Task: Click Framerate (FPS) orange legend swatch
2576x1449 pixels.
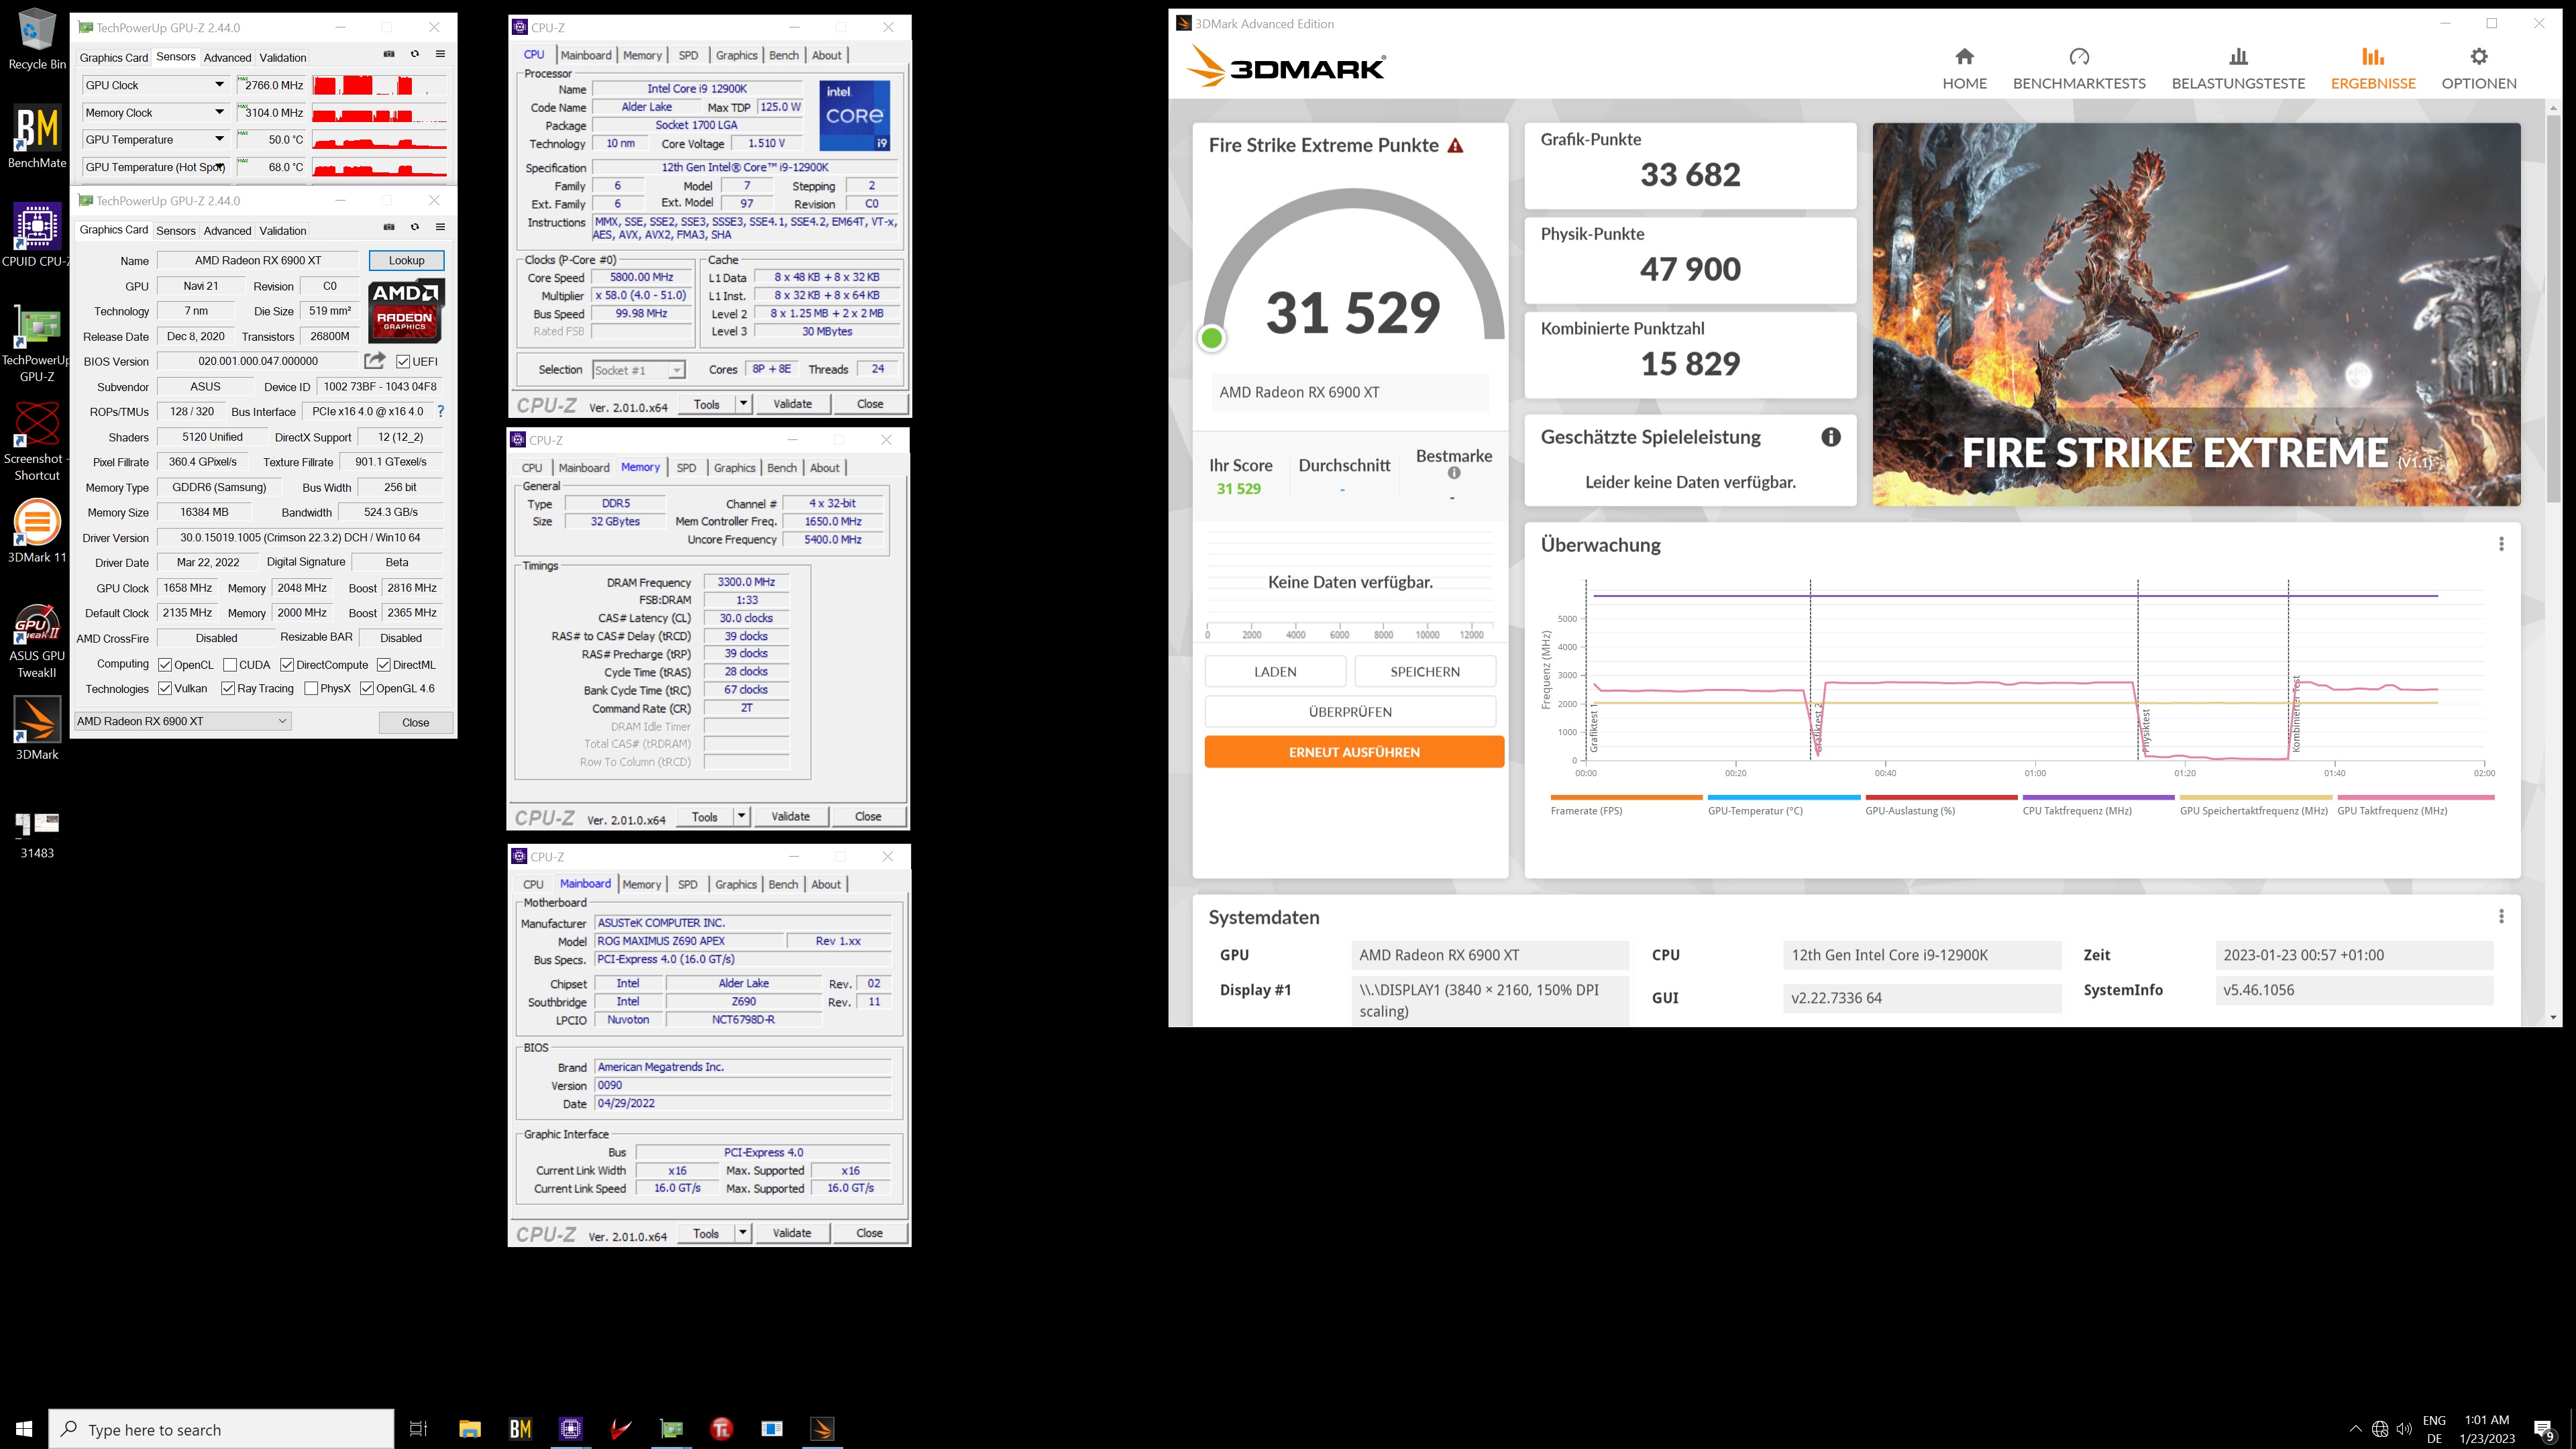Action: tap(1626, 798)
